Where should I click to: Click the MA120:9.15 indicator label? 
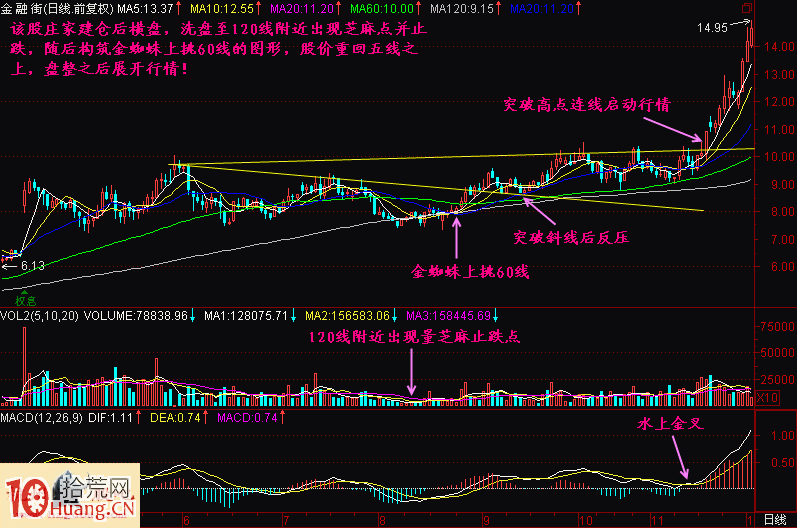(x=462, y=9)
